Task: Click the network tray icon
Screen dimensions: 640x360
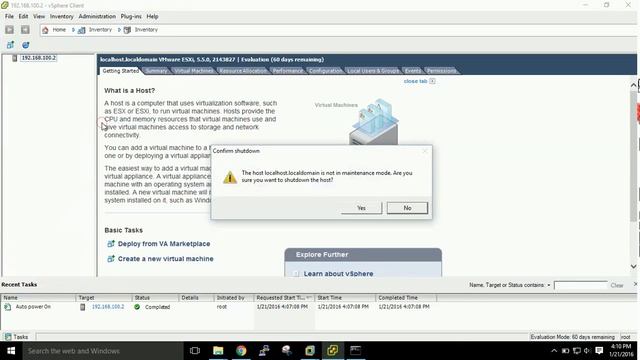Action: pos(576,351)
